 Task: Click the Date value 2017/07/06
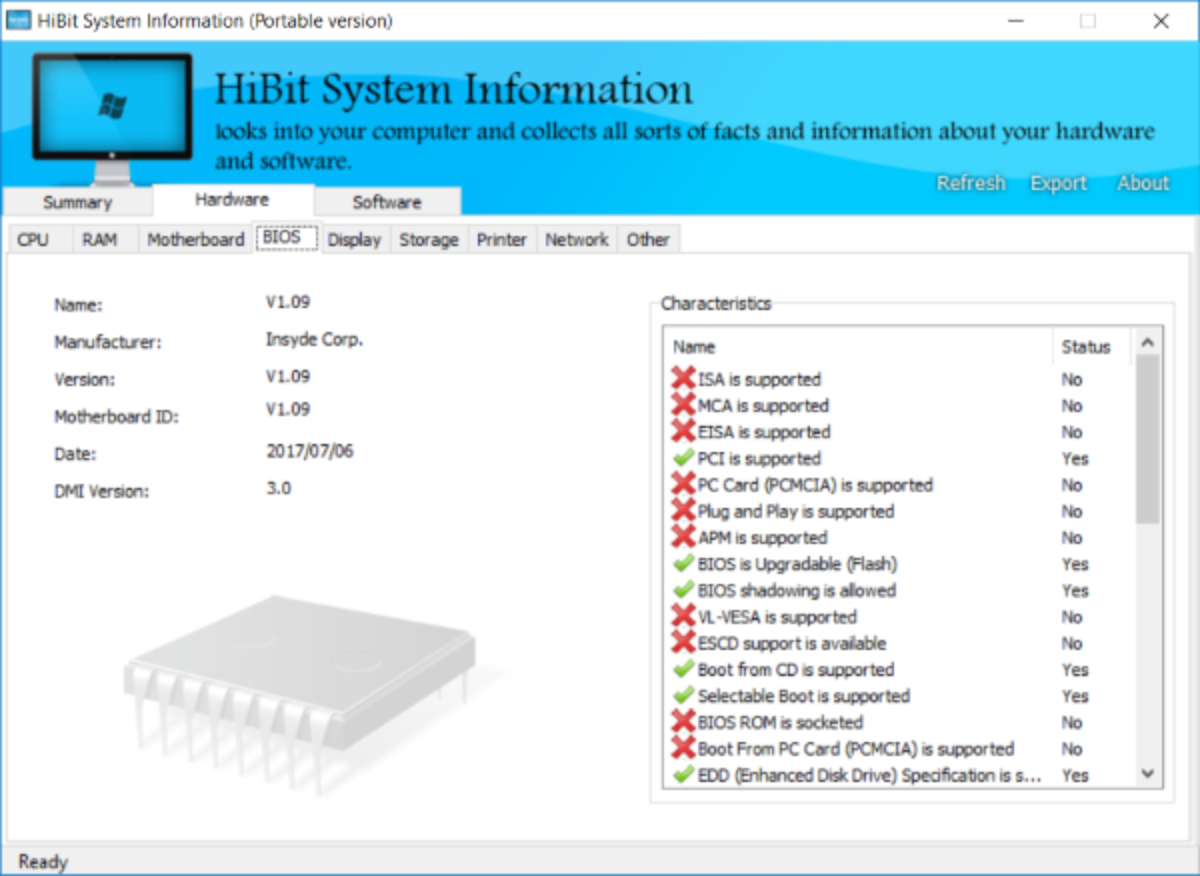(310, 451)
